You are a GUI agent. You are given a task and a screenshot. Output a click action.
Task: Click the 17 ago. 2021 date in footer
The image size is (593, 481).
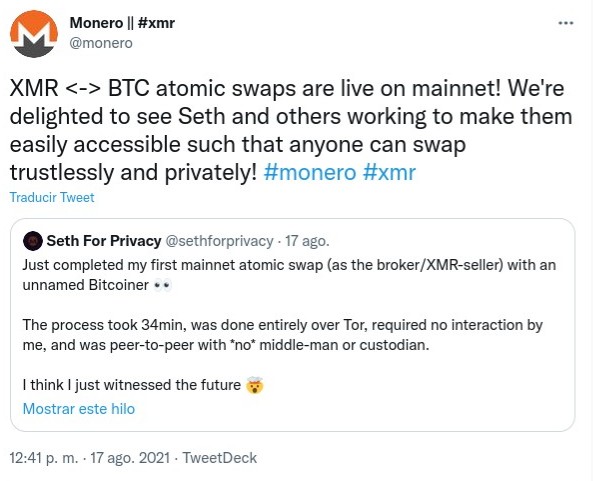(x=130, y=458)
